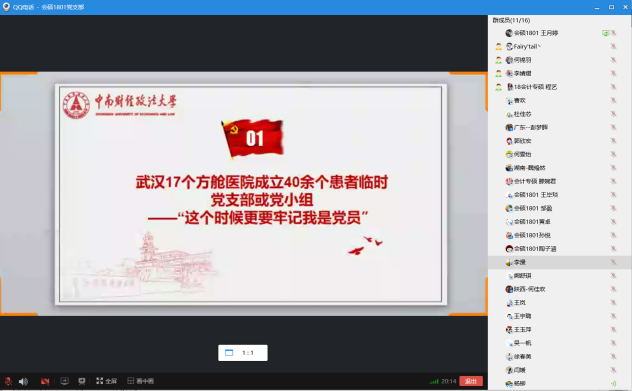
Task: Click the QQ phone icon in title bar
Action: 6,7
